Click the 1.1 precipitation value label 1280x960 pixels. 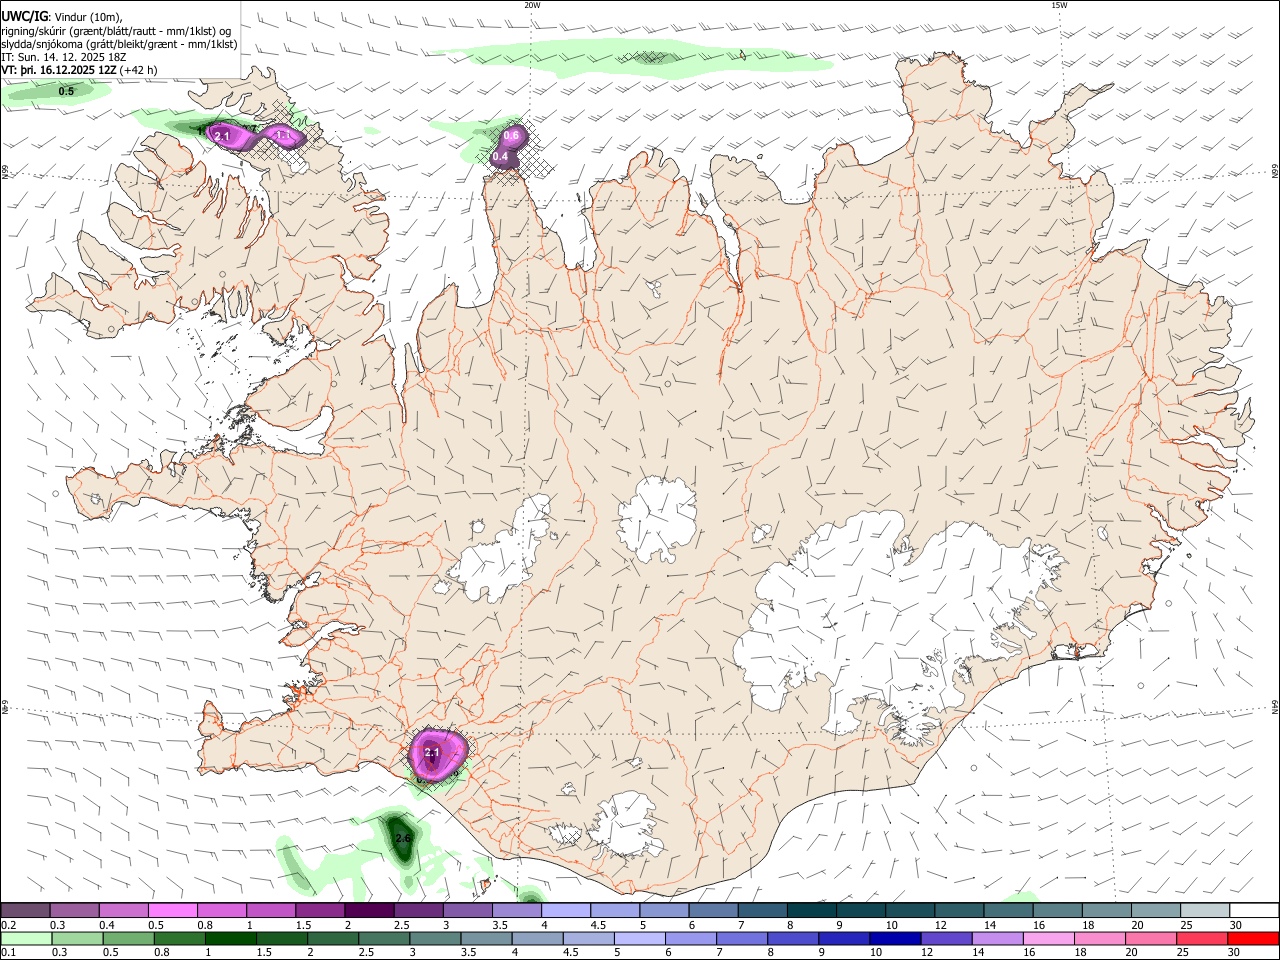(282, 134)
